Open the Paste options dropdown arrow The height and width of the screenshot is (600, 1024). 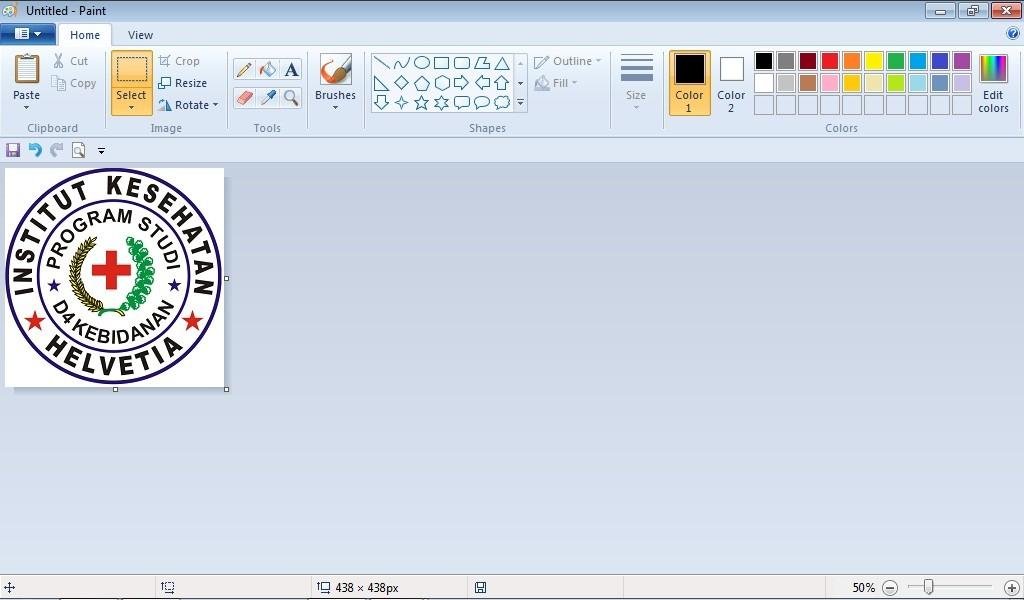pyautogui.click(x=26, y=108)
